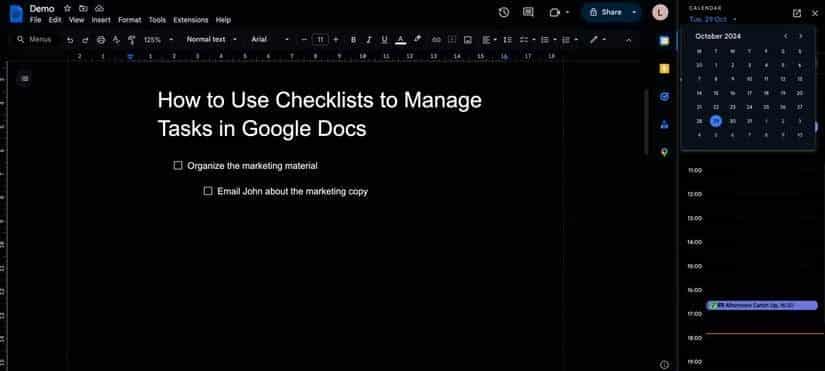Undo the last action
The image size is (825, 371).
pyautogui.click(x=70, y=39)
